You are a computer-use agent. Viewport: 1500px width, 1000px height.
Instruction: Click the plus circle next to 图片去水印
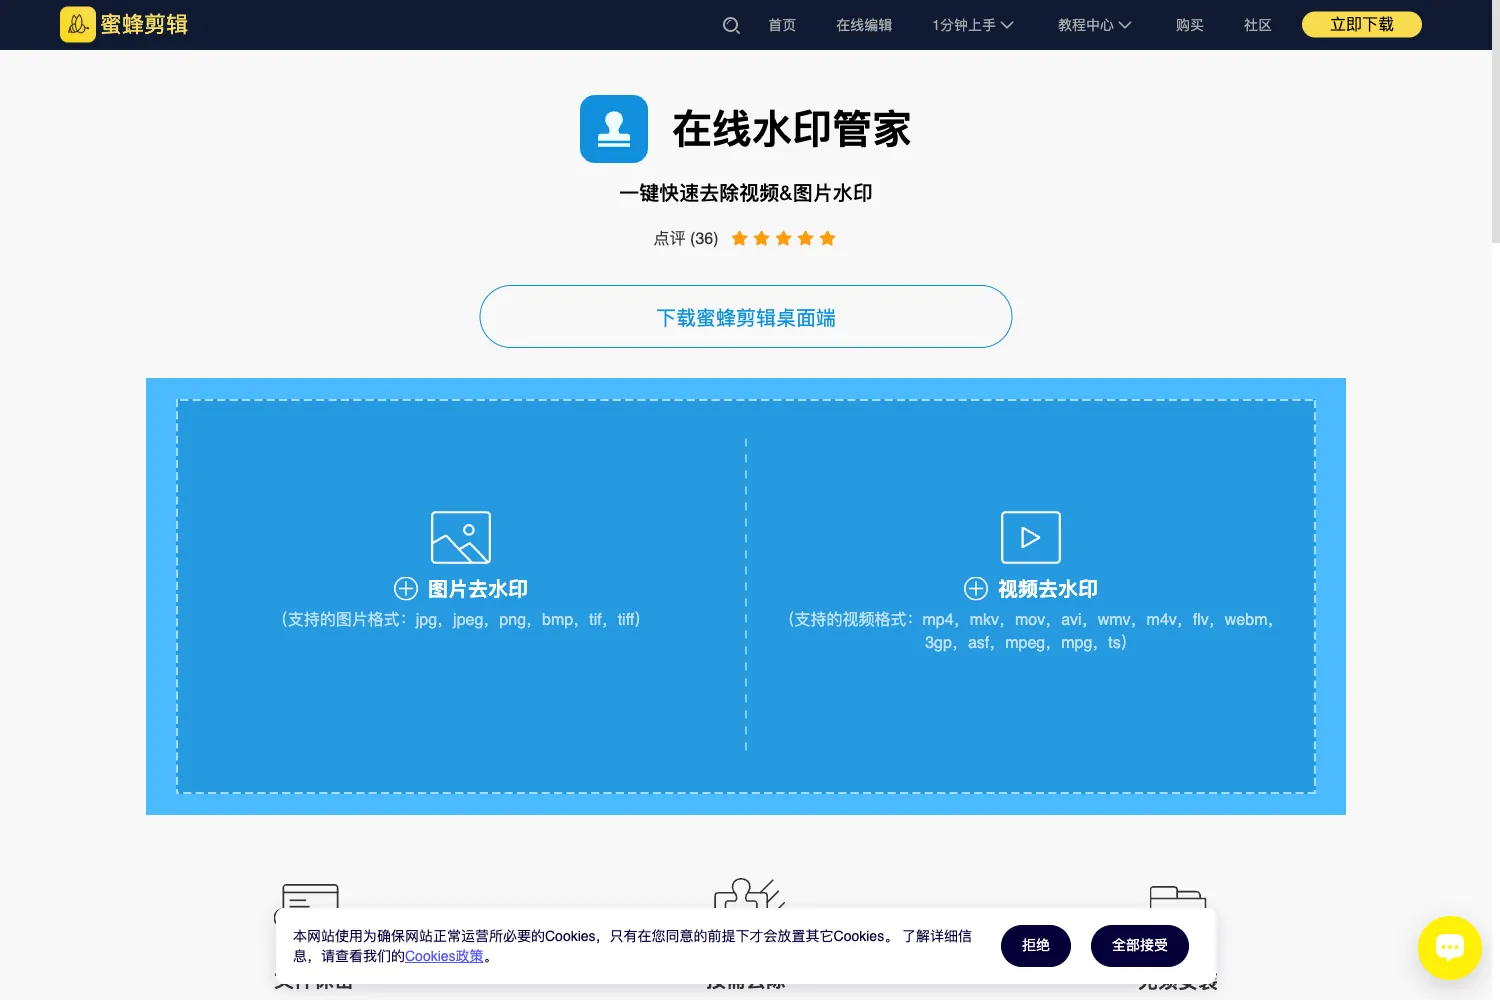tap(406, 588)
